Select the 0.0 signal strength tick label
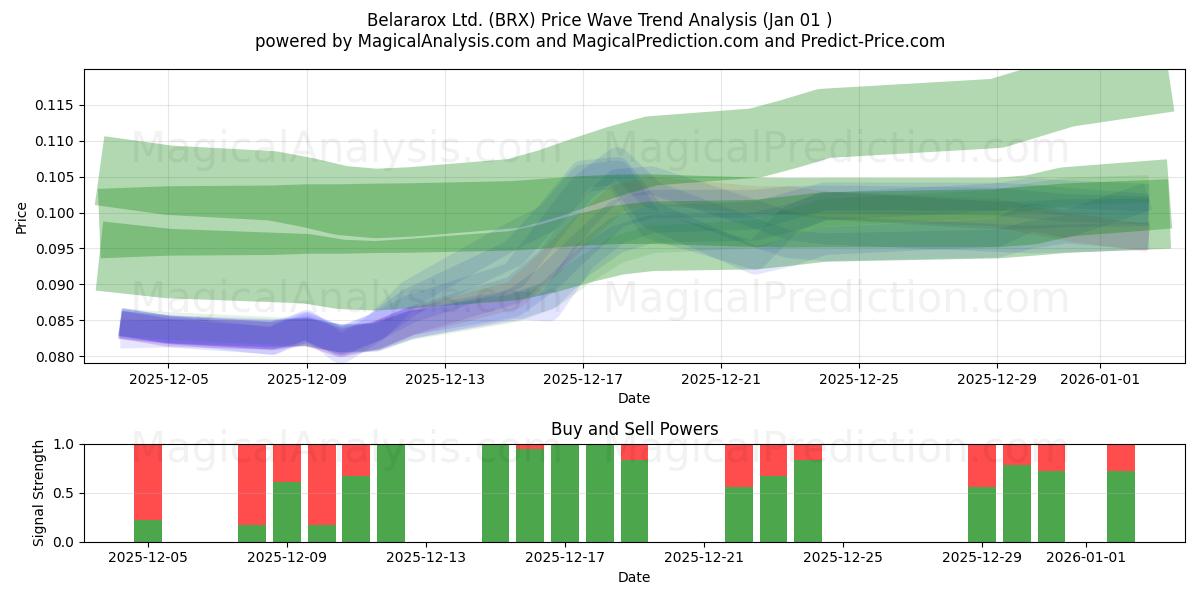 (65, 542)
